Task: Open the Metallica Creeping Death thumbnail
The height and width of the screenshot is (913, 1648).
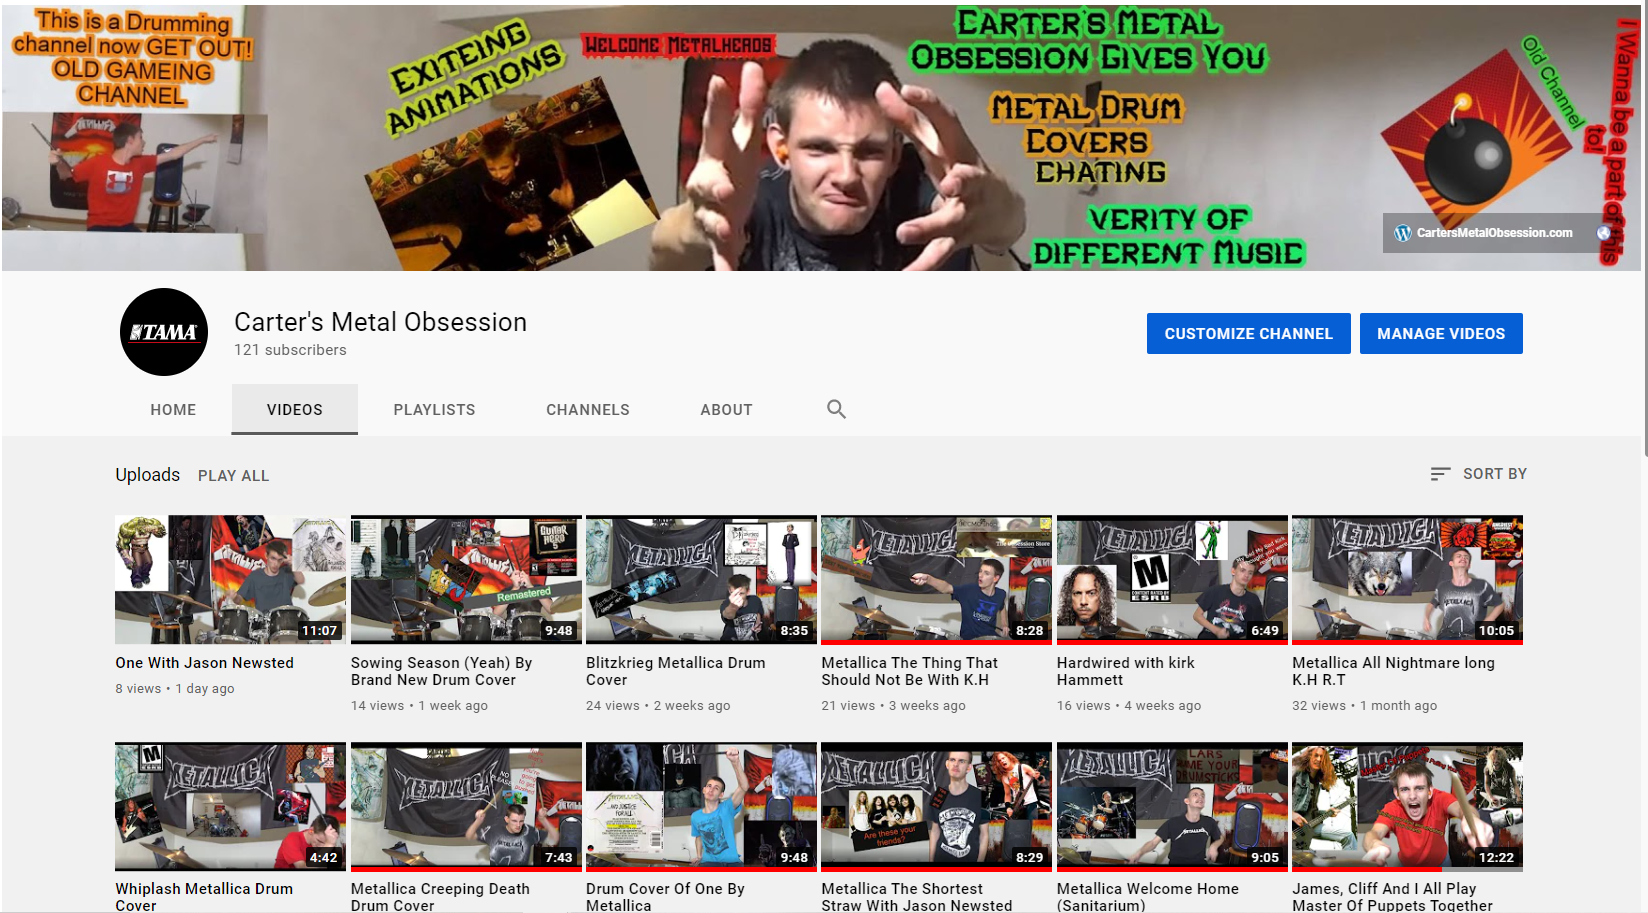Action: coord(466,806)
